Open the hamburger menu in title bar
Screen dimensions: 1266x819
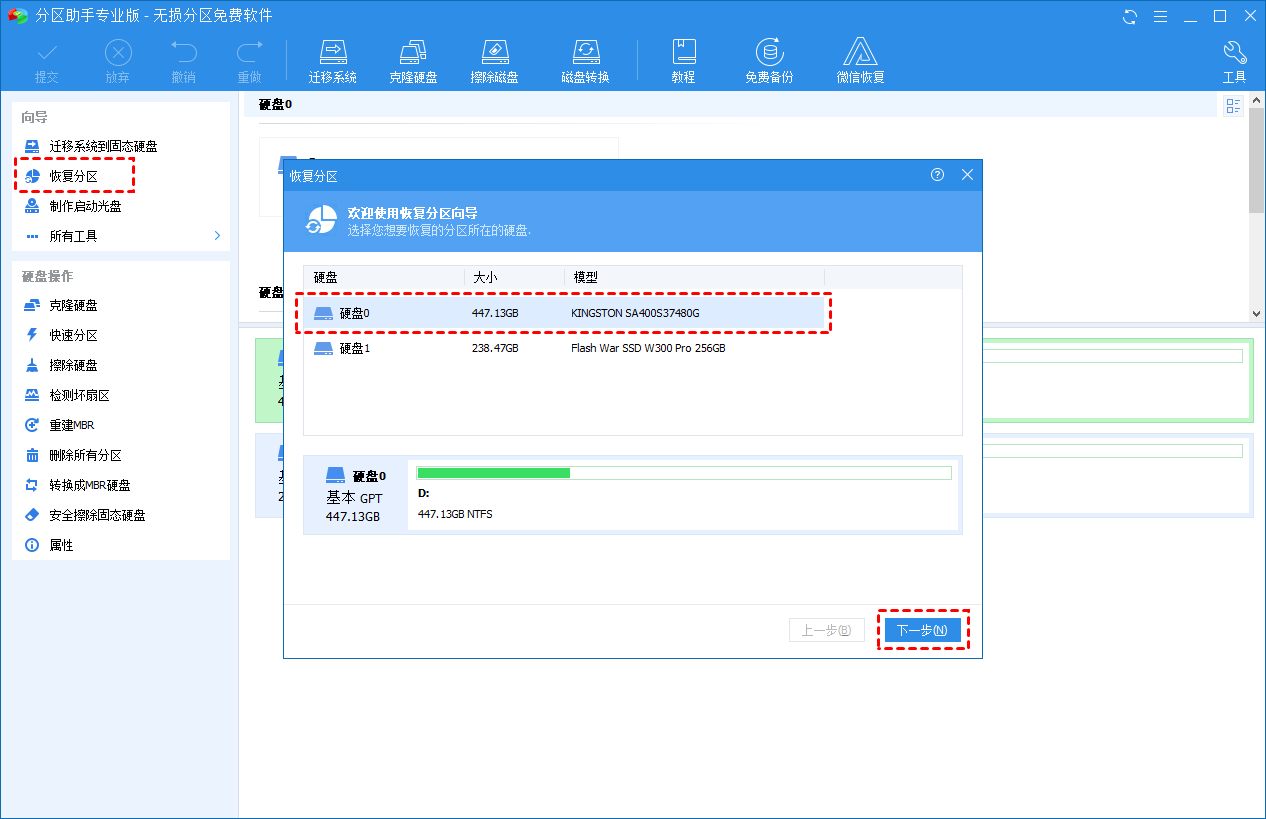pos(1161,16)
